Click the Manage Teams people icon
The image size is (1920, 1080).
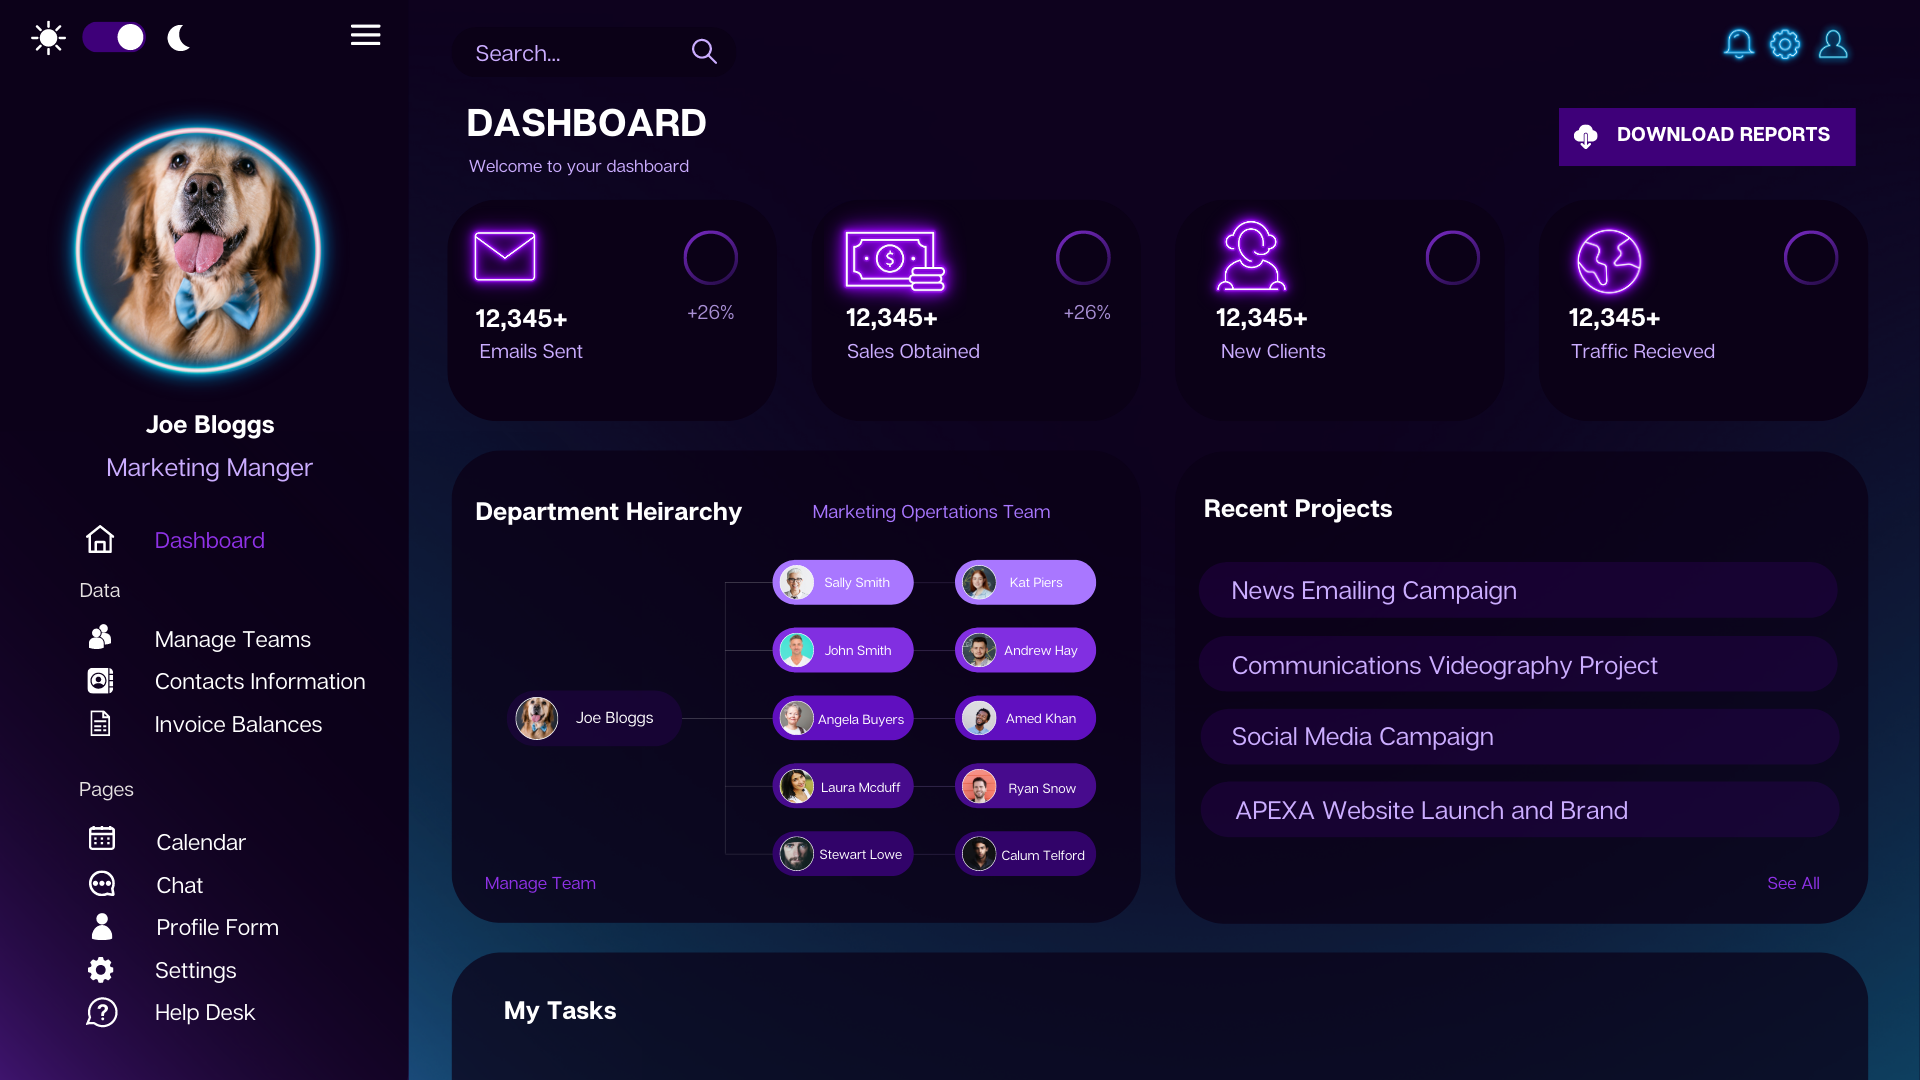tap(100, 637)
